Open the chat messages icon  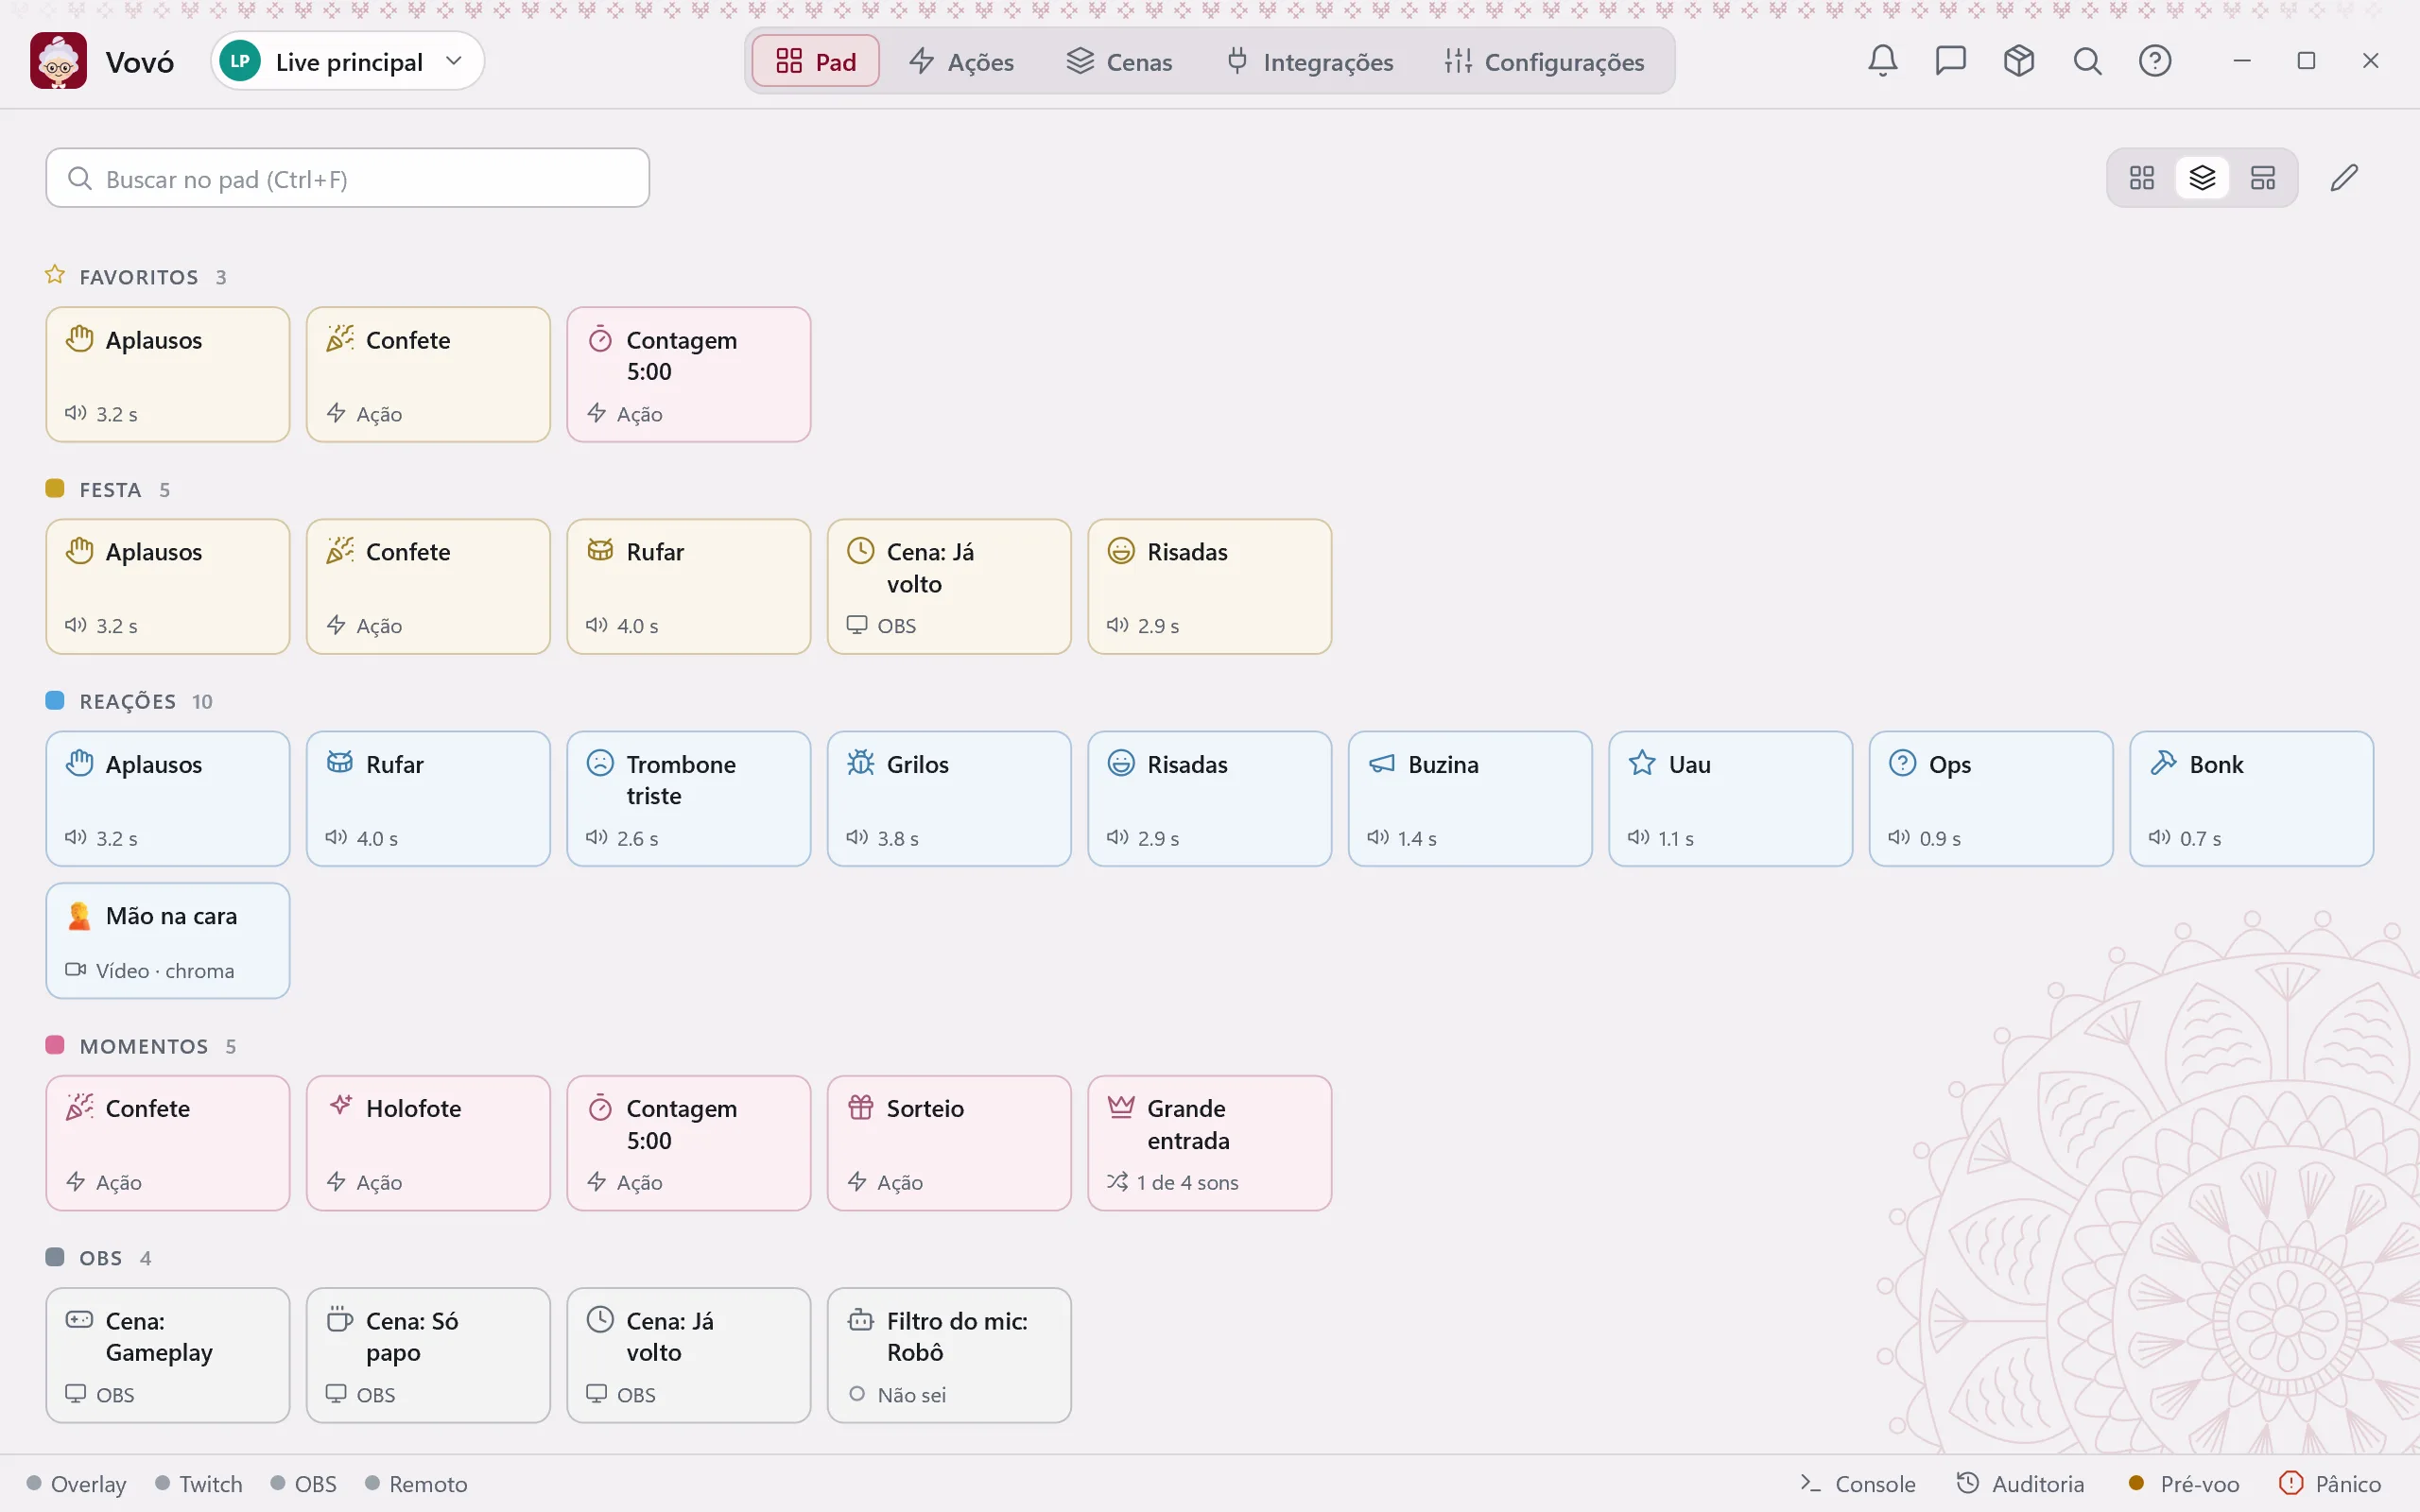point(1950,61)
